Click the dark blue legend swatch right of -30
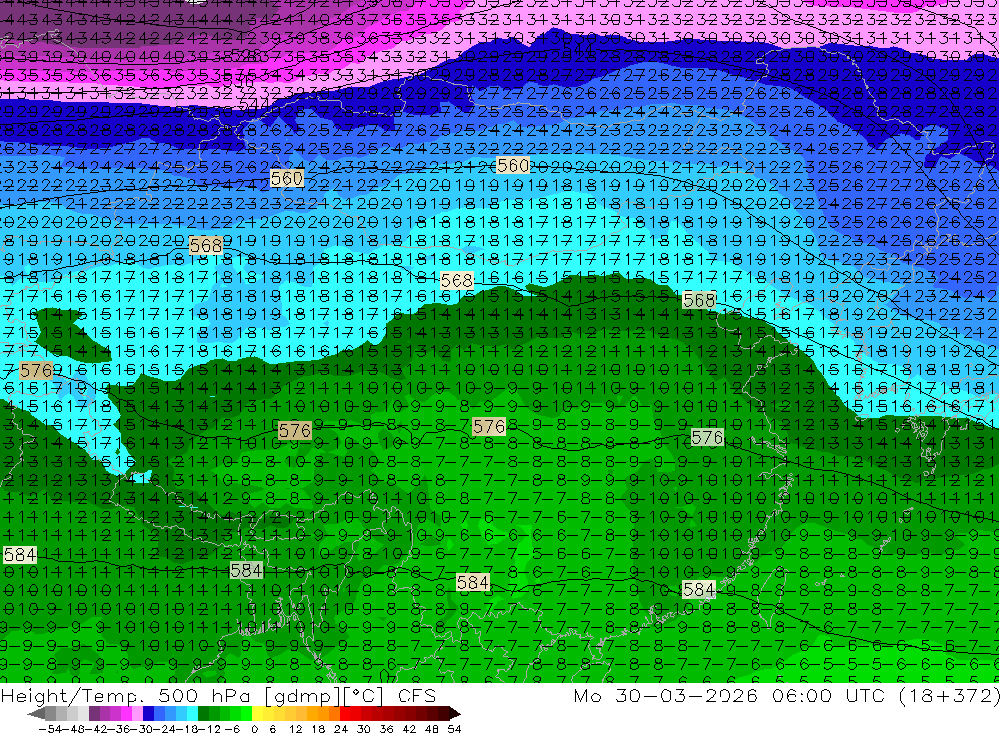Viewport: 1000px width, 733px height. point(149,714)
